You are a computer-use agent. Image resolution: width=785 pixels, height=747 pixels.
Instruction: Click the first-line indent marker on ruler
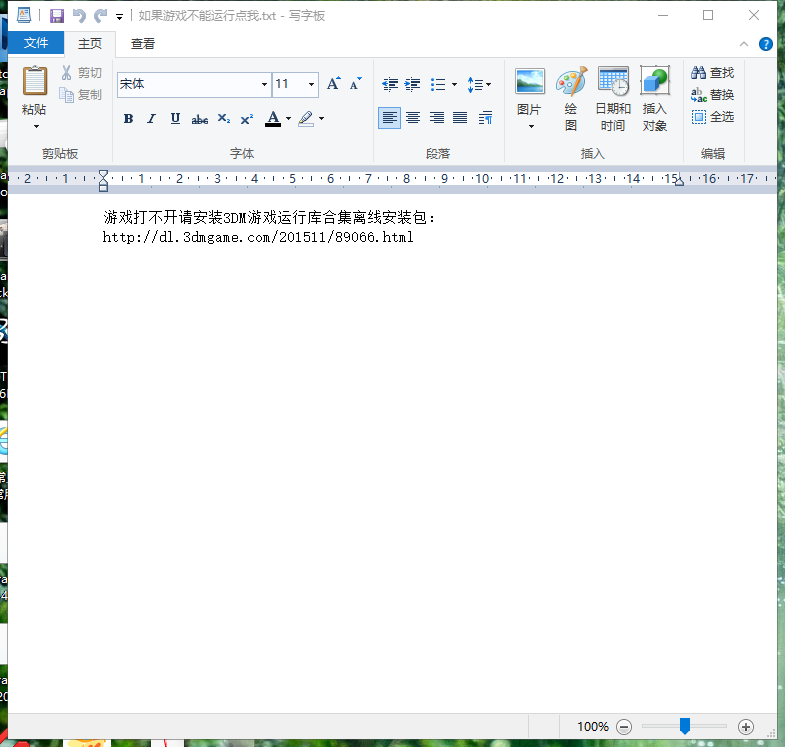point(103,174)
